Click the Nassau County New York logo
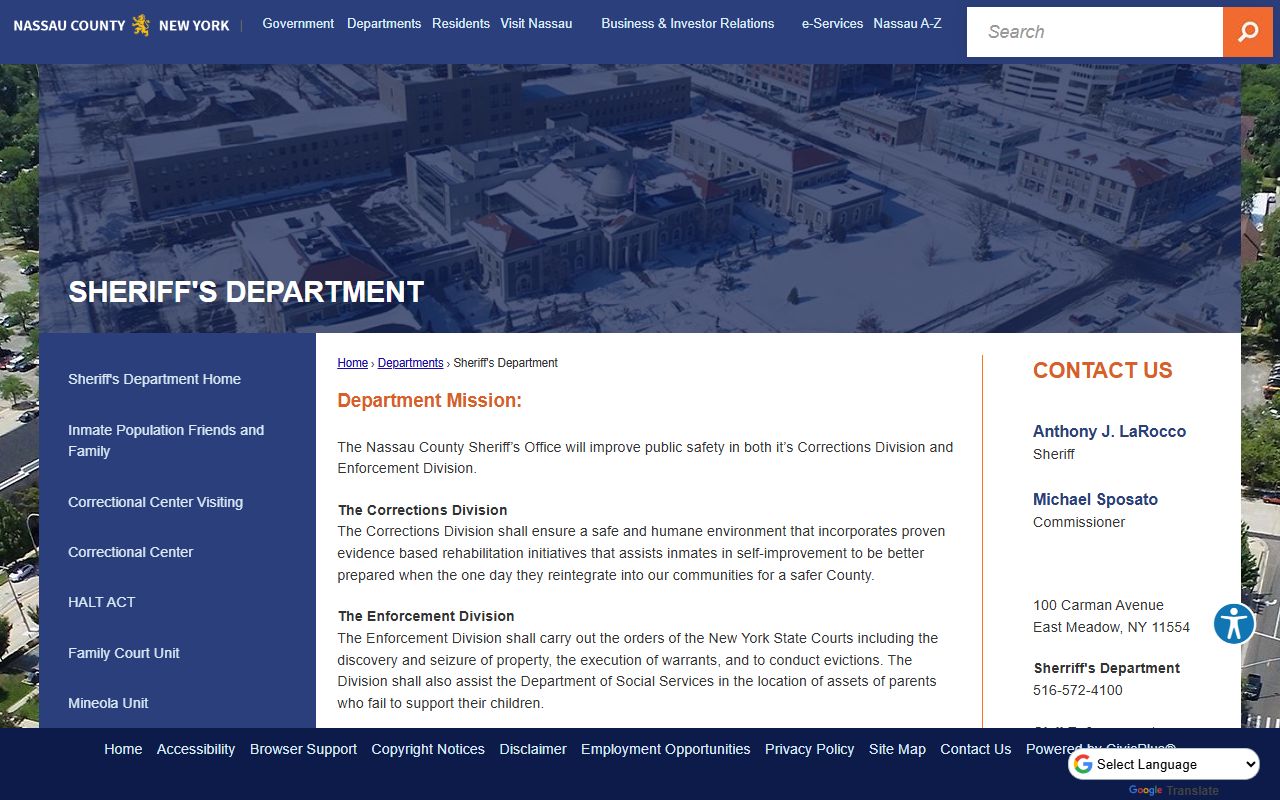1280x800 pixels. point(122,25)
